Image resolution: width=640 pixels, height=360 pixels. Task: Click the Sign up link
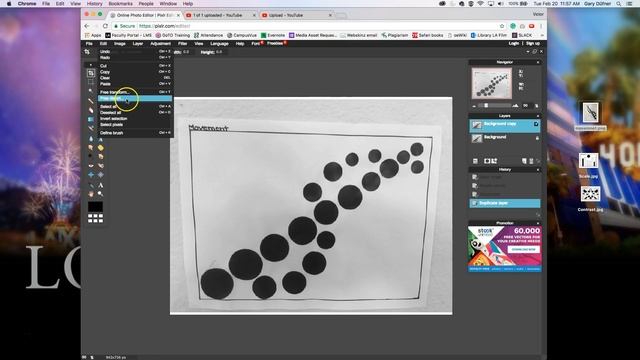[533, 44]
